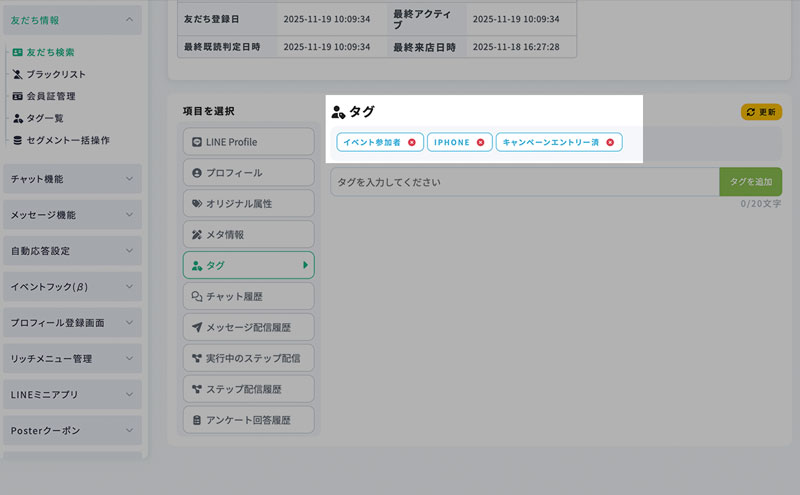Click the タグを追加 button

tap(750, 182)
